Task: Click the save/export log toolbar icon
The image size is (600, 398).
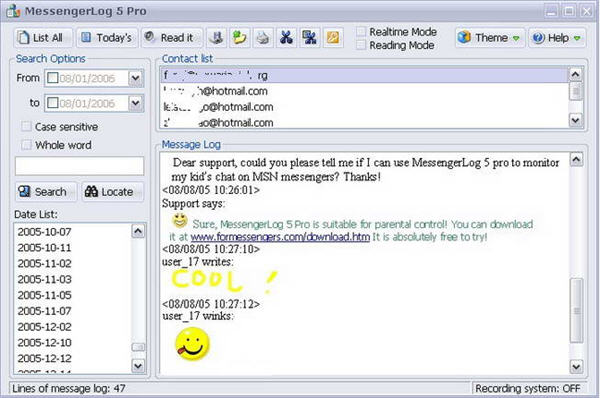Action: tap(217, 38)
